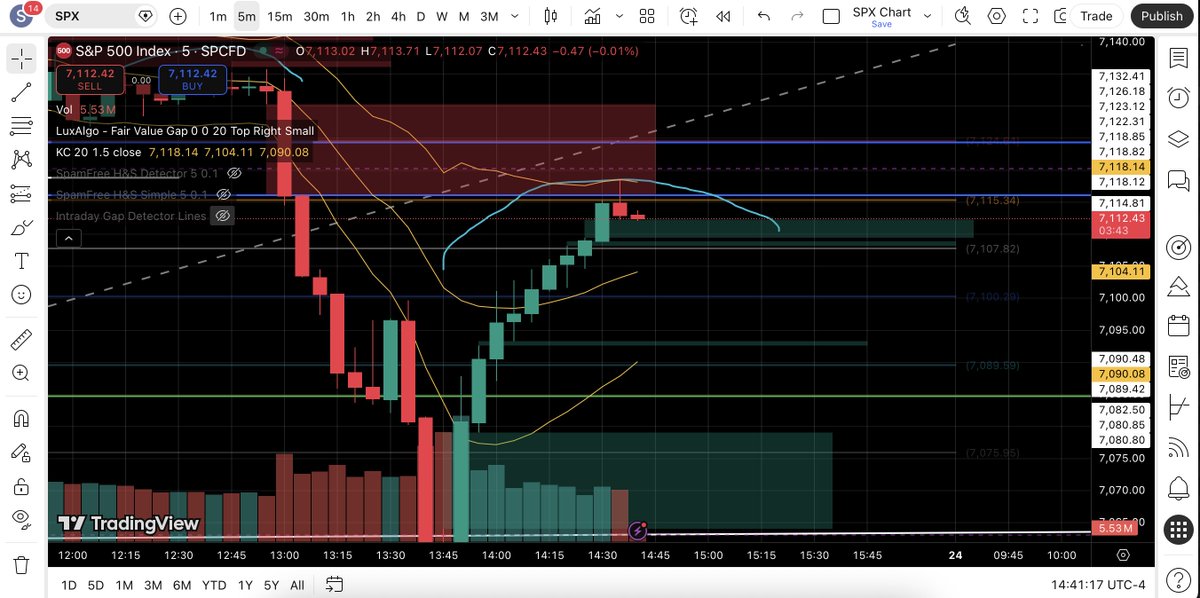This screenshot has height=598, width=1200.
Task: Open chart settings hexagon icon
Action: tap(997, 16)
